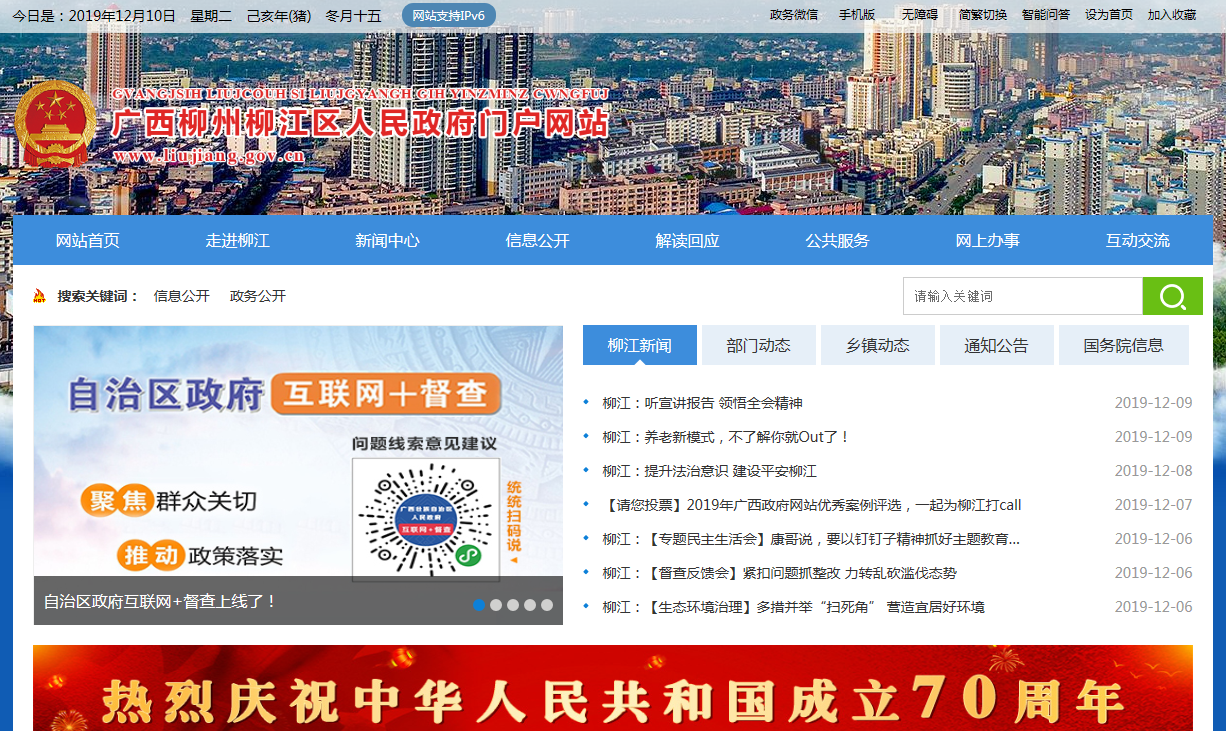This screenshot has height=731, width=1226.
Task: Select the last carousel dot indicator
Action: [547, 605]
